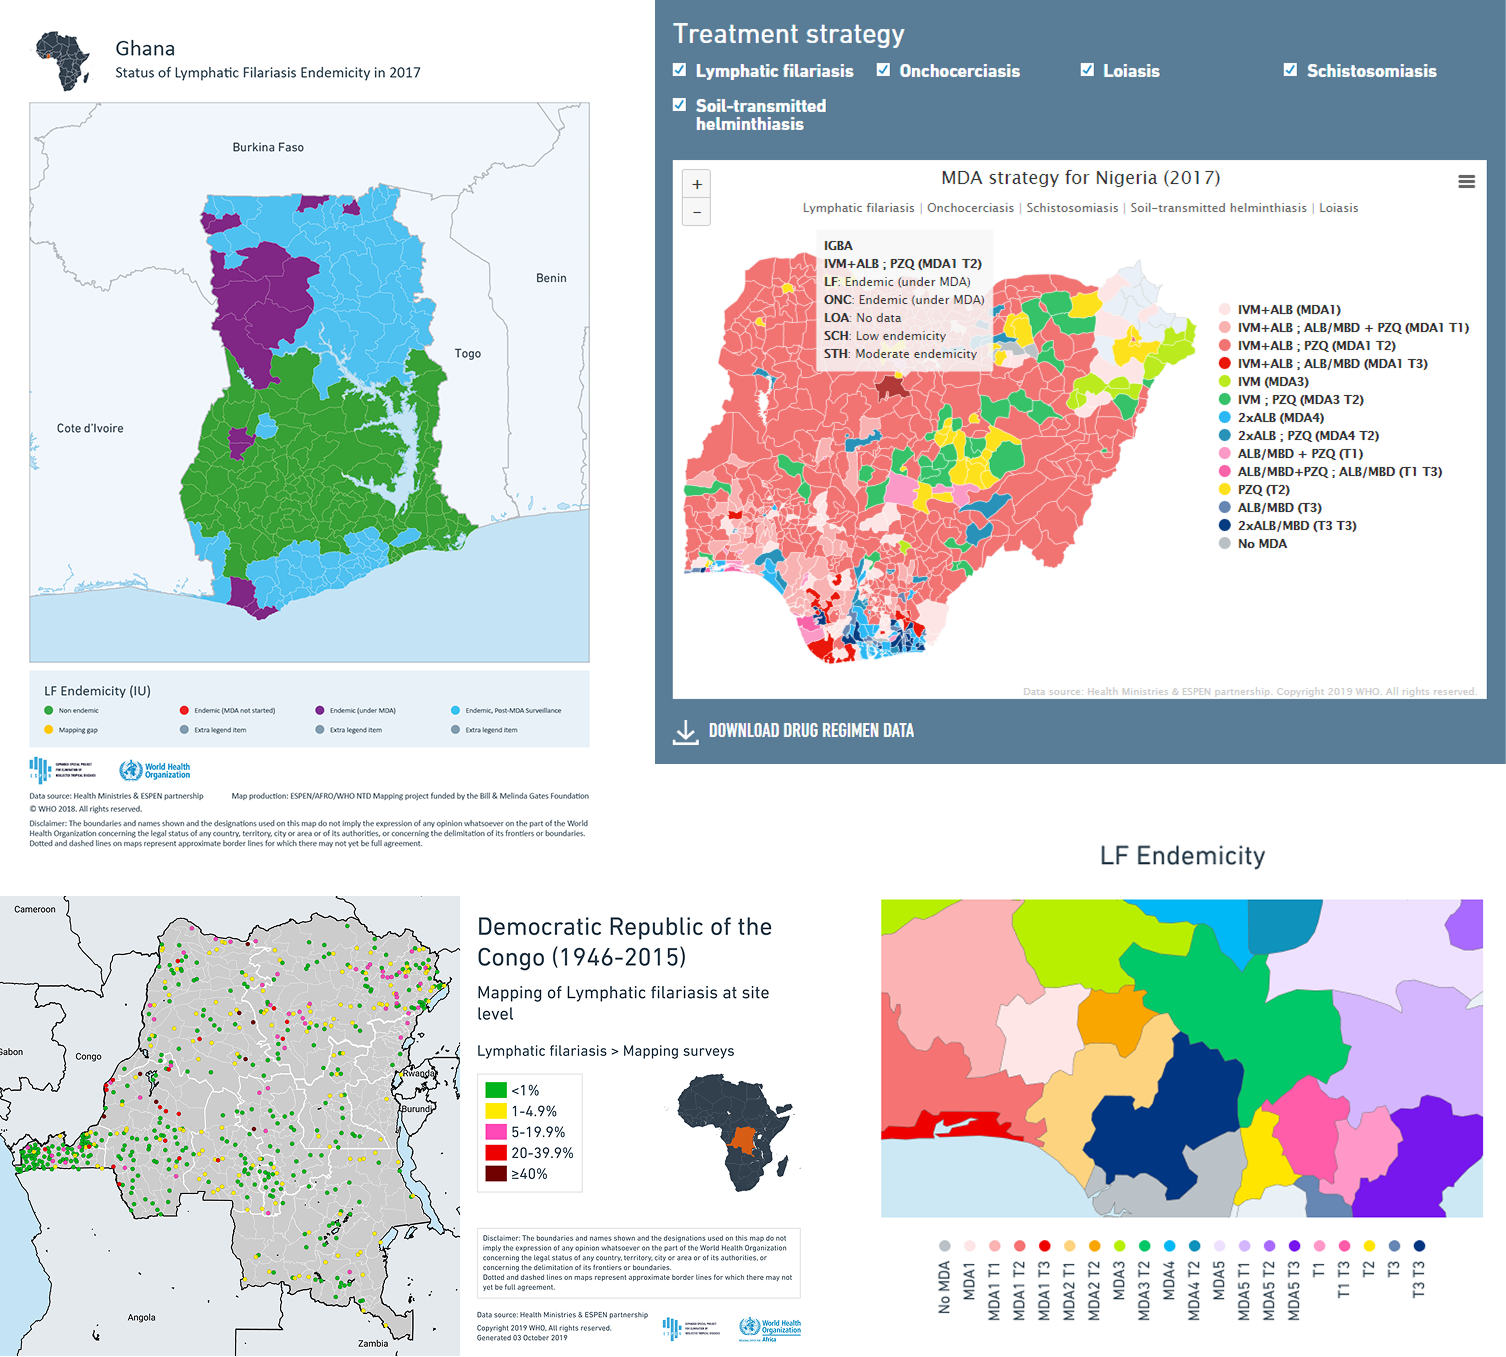
Task: Select Loiasis in the map subtitle
Action: point(1338,208)
